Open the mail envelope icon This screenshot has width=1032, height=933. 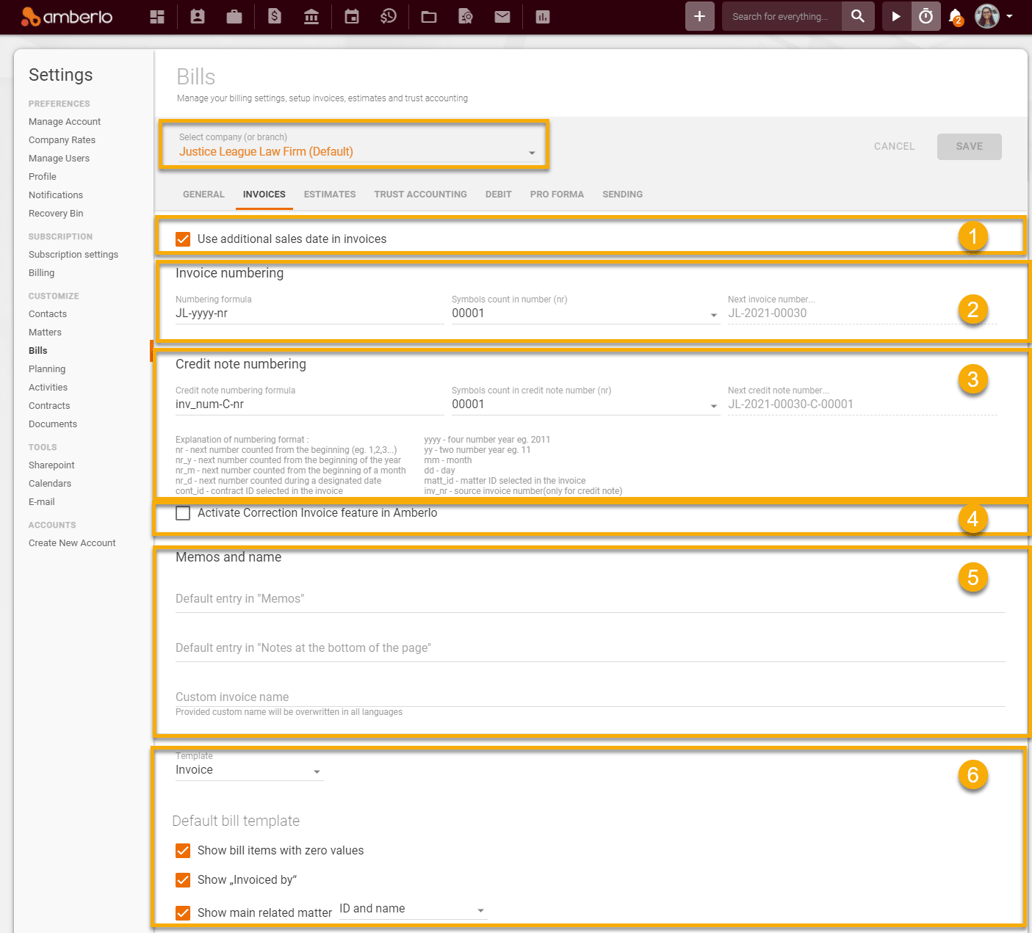tap(503, 16)
